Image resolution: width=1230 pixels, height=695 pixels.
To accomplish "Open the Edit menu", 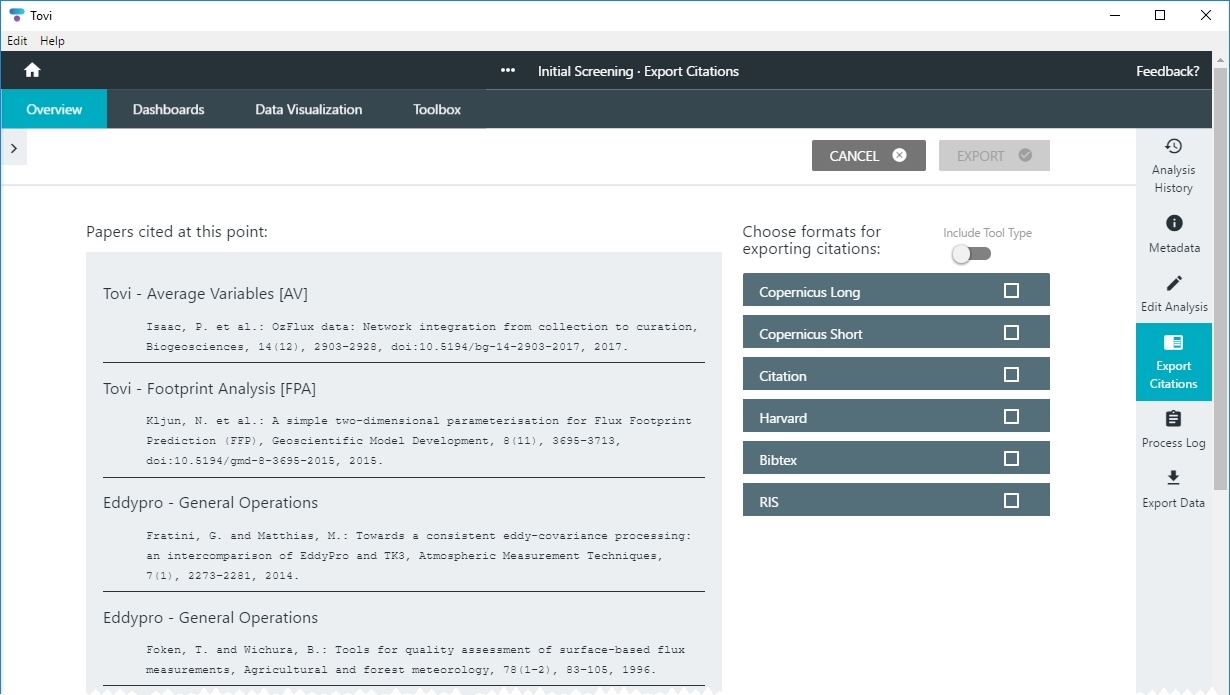I will tap(17, 41).
